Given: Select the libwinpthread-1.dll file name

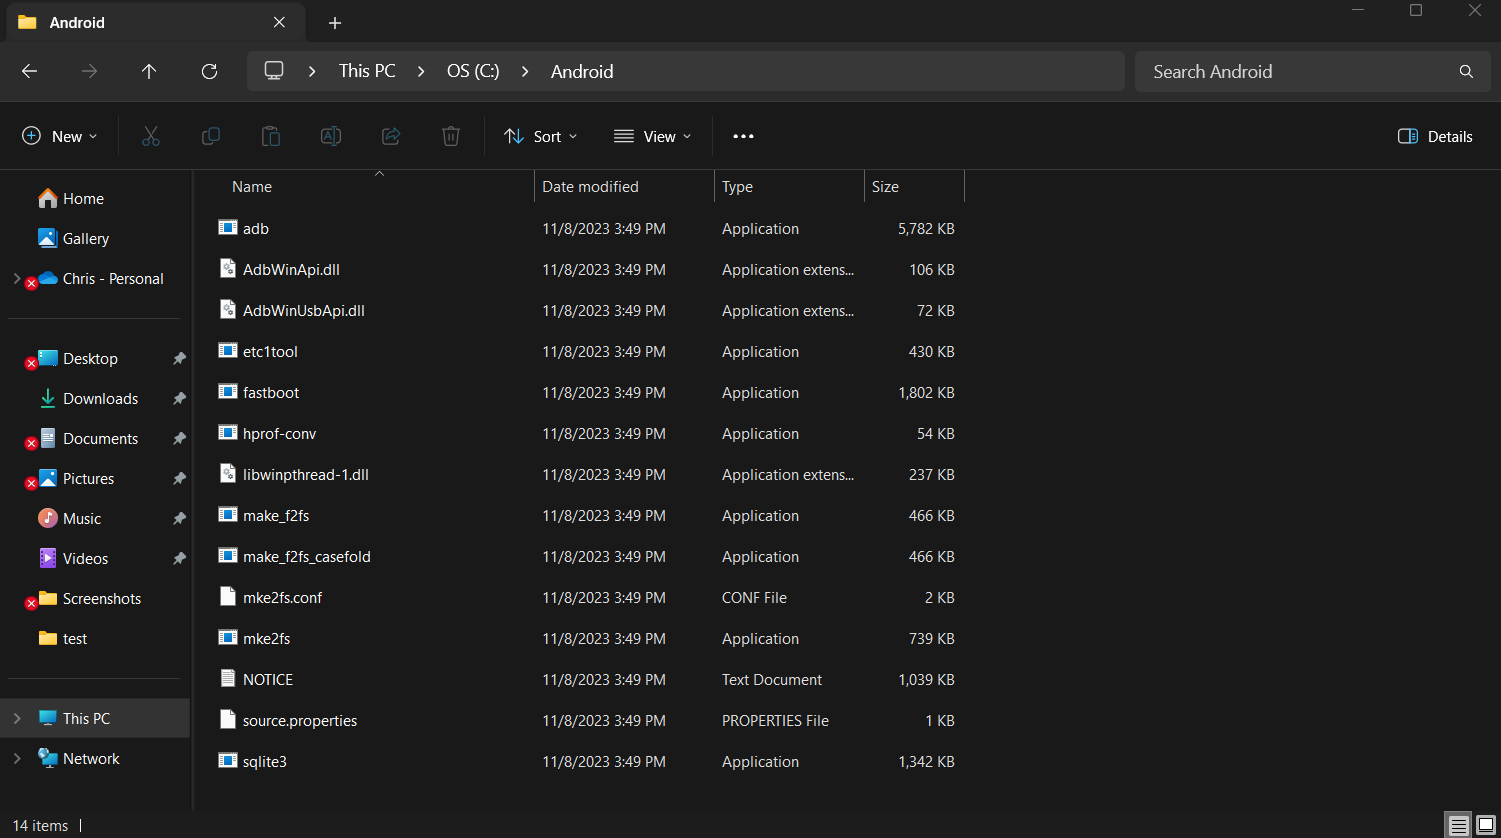Looking at the screenshot, I should (x=306, y=474).
